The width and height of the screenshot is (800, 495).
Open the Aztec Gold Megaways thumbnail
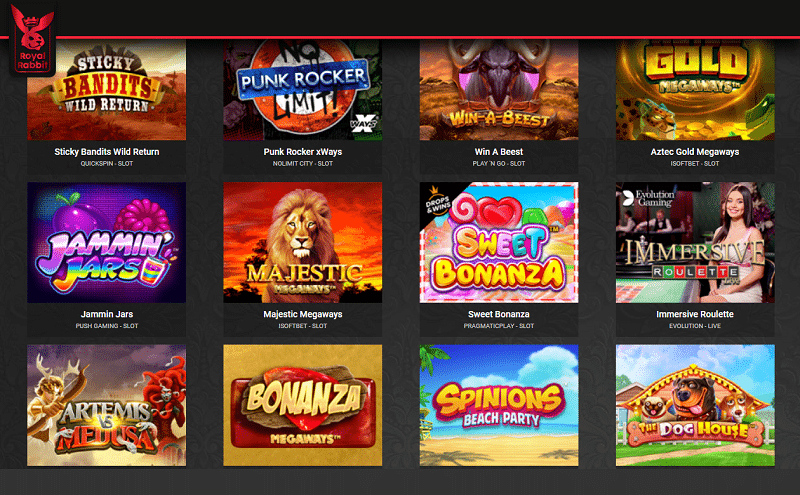(x=695, y=90)
